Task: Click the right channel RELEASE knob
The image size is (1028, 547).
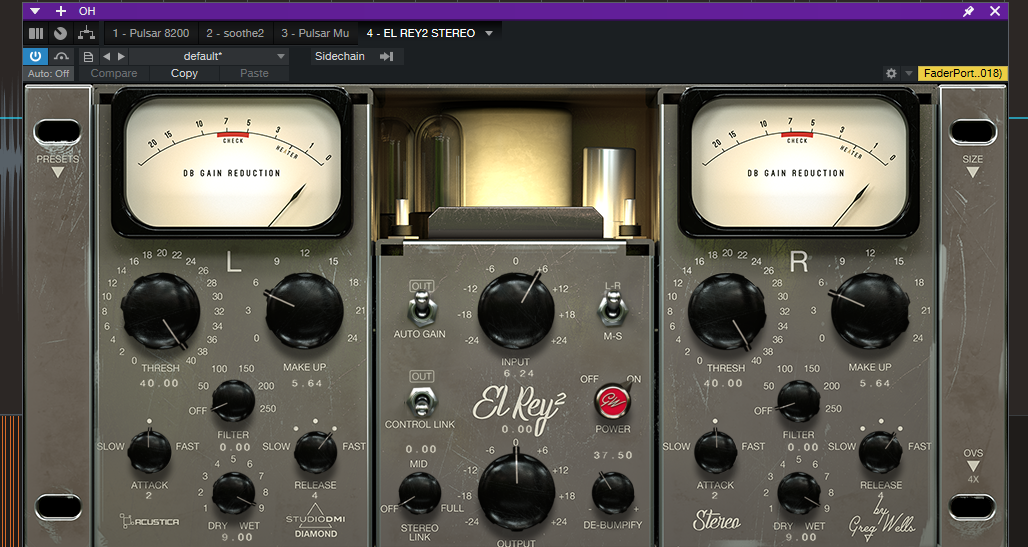Action: click(x=880, y=452)
